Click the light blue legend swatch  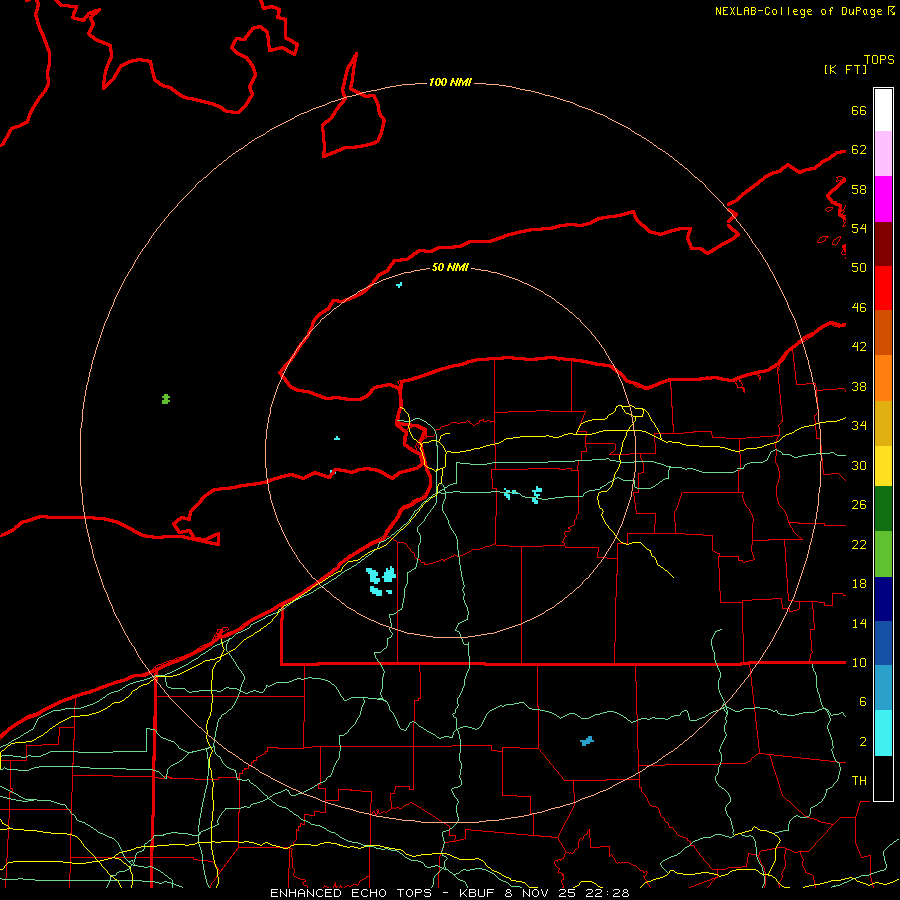(883, 688)
